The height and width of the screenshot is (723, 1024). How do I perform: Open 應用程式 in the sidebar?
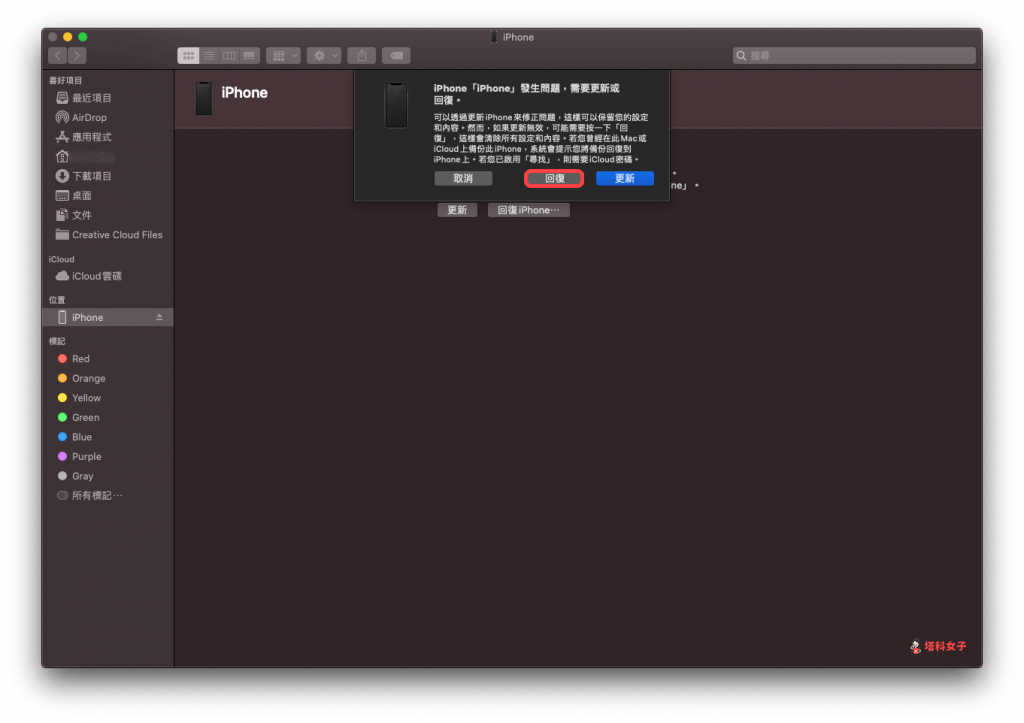pyautogui.click(x=108, y=137)
